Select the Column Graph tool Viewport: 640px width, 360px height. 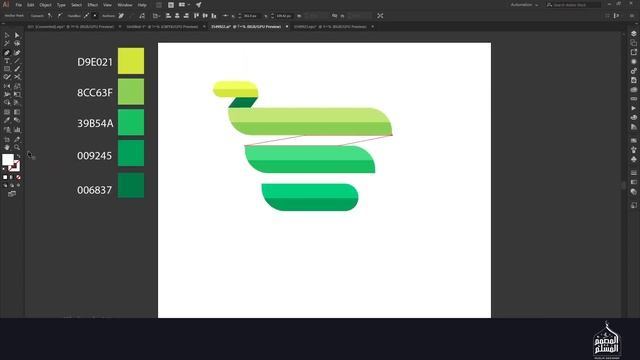pyautogui.click(x=17, y=130)
